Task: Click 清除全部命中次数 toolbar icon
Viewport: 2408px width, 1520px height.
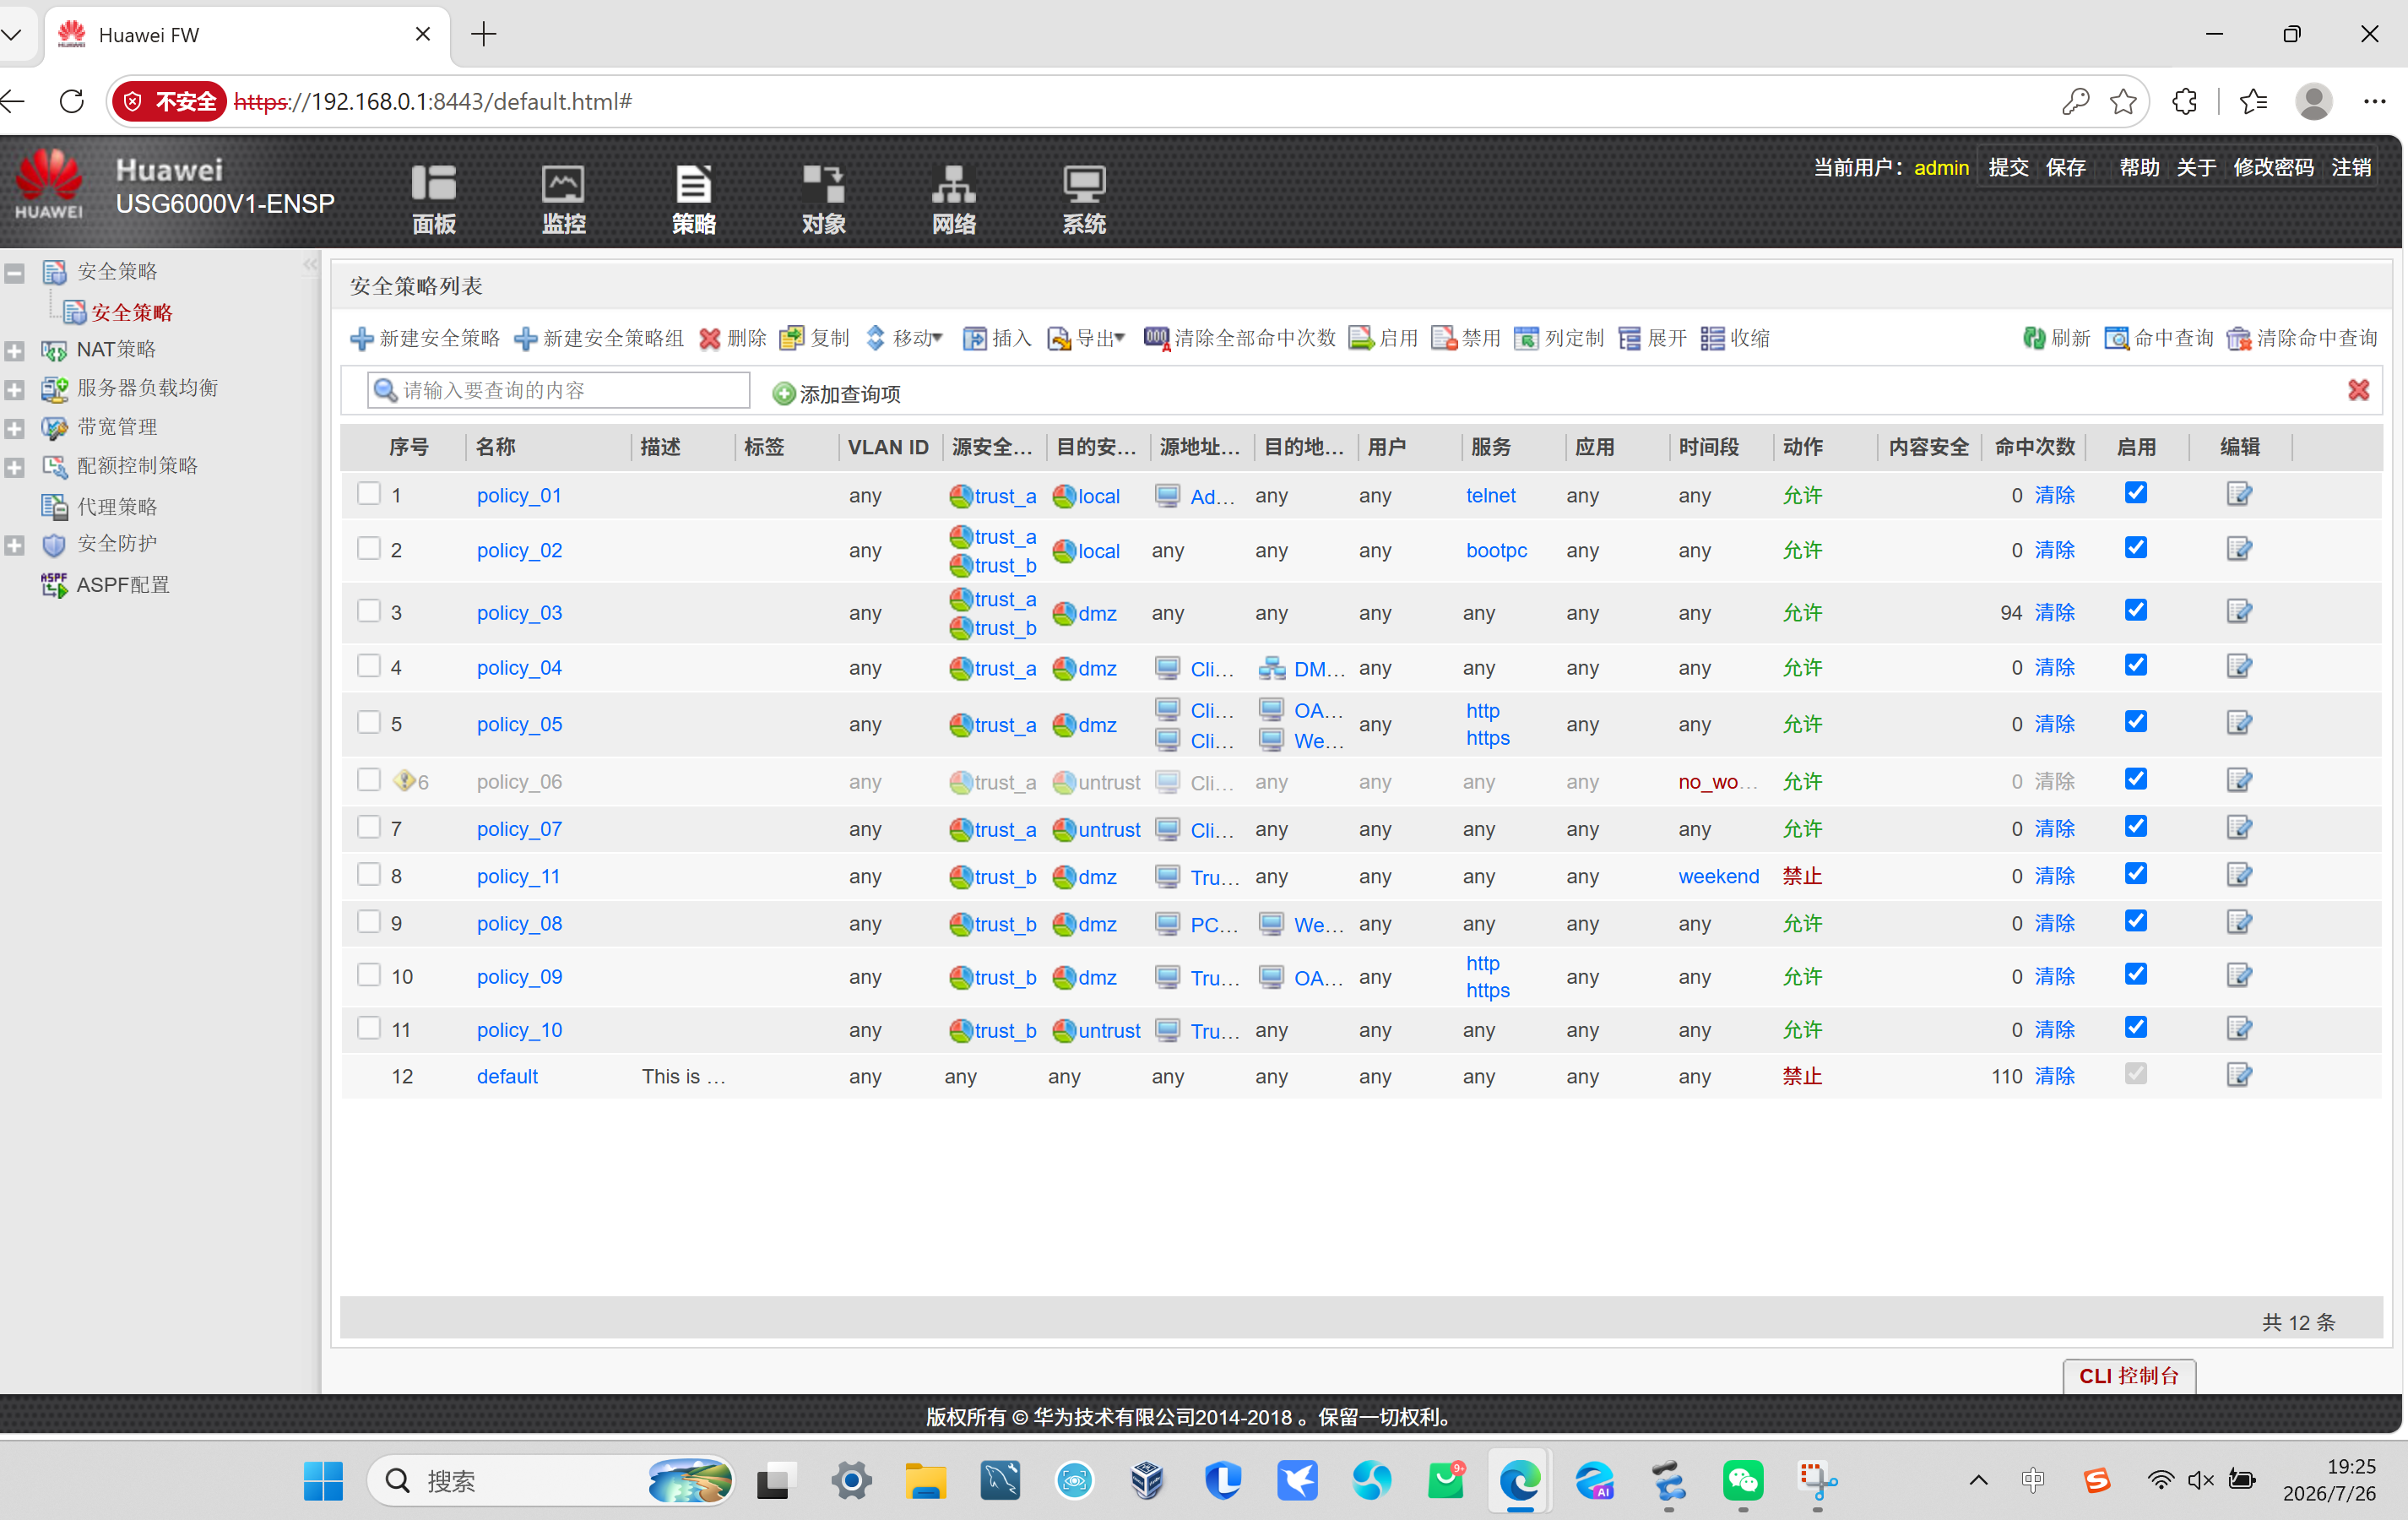Action: (x=1157, y=339)
